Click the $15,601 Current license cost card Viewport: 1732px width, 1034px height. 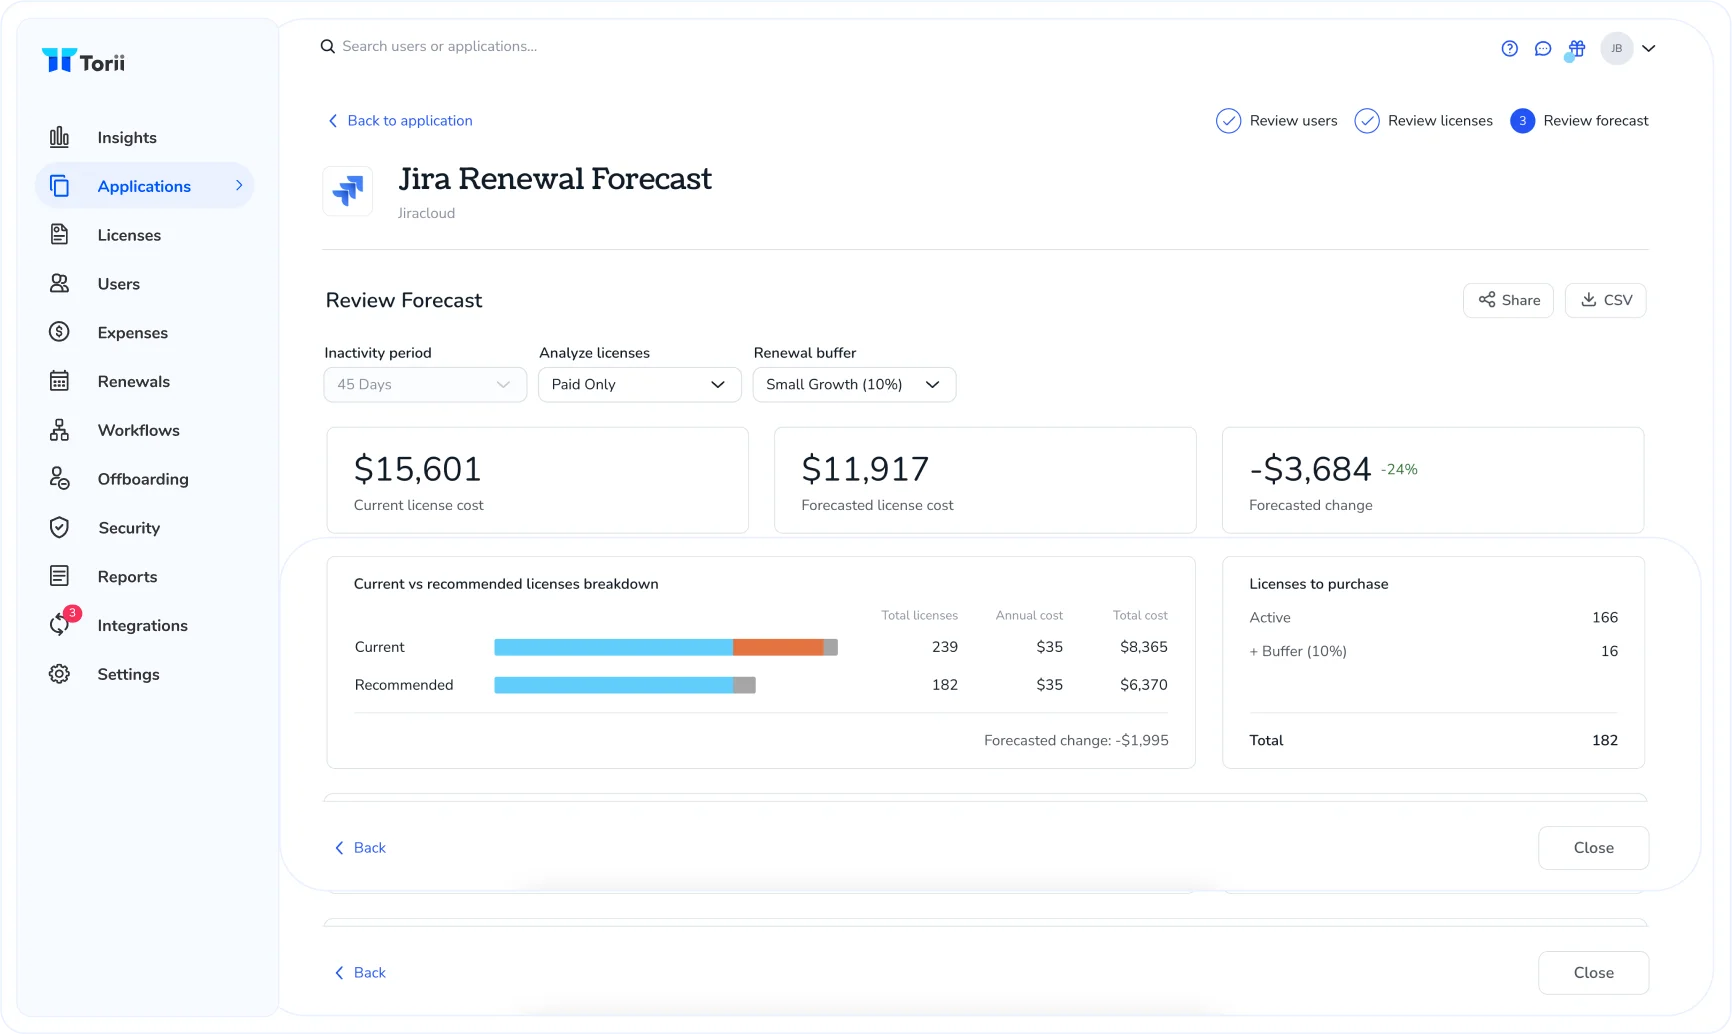click(537, 480)
